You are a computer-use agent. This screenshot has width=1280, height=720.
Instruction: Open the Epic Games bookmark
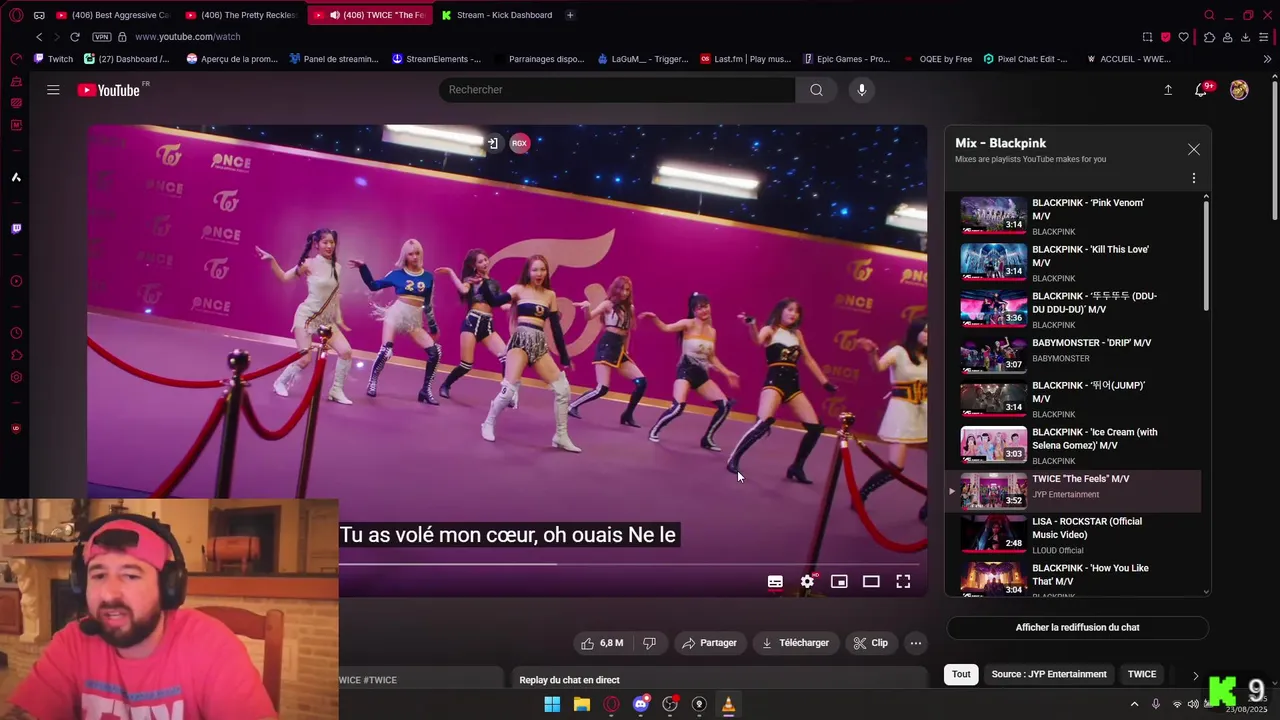[846, 59]
